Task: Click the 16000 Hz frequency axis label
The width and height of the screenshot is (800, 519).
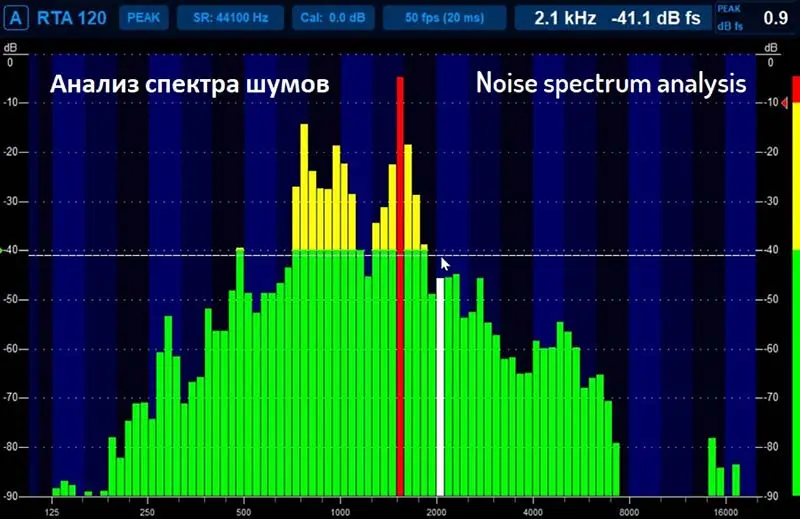Action: click(726, 512)
